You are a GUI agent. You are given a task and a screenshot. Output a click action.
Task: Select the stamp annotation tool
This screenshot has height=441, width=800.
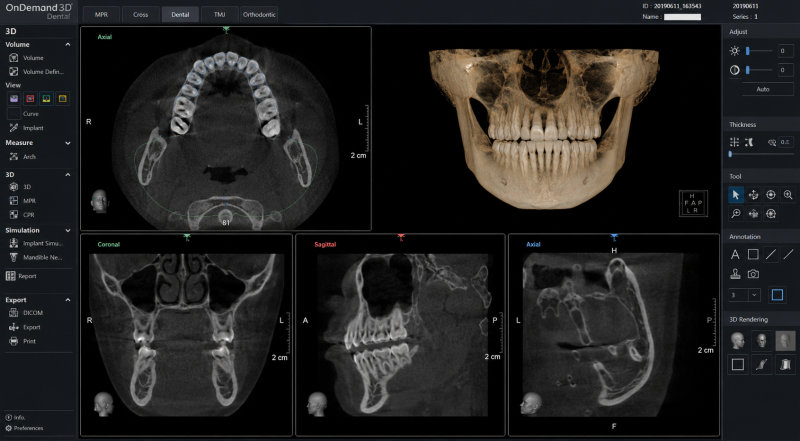[735, 274]
